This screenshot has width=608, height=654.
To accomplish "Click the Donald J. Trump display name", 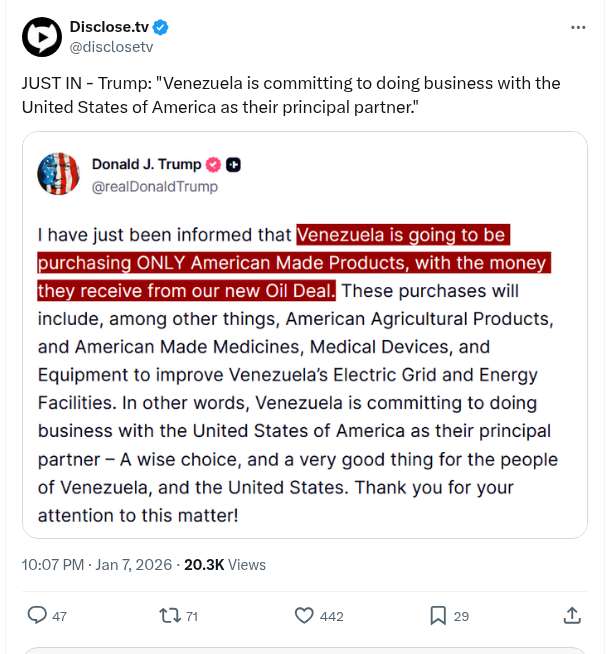I will coord(146,164).
